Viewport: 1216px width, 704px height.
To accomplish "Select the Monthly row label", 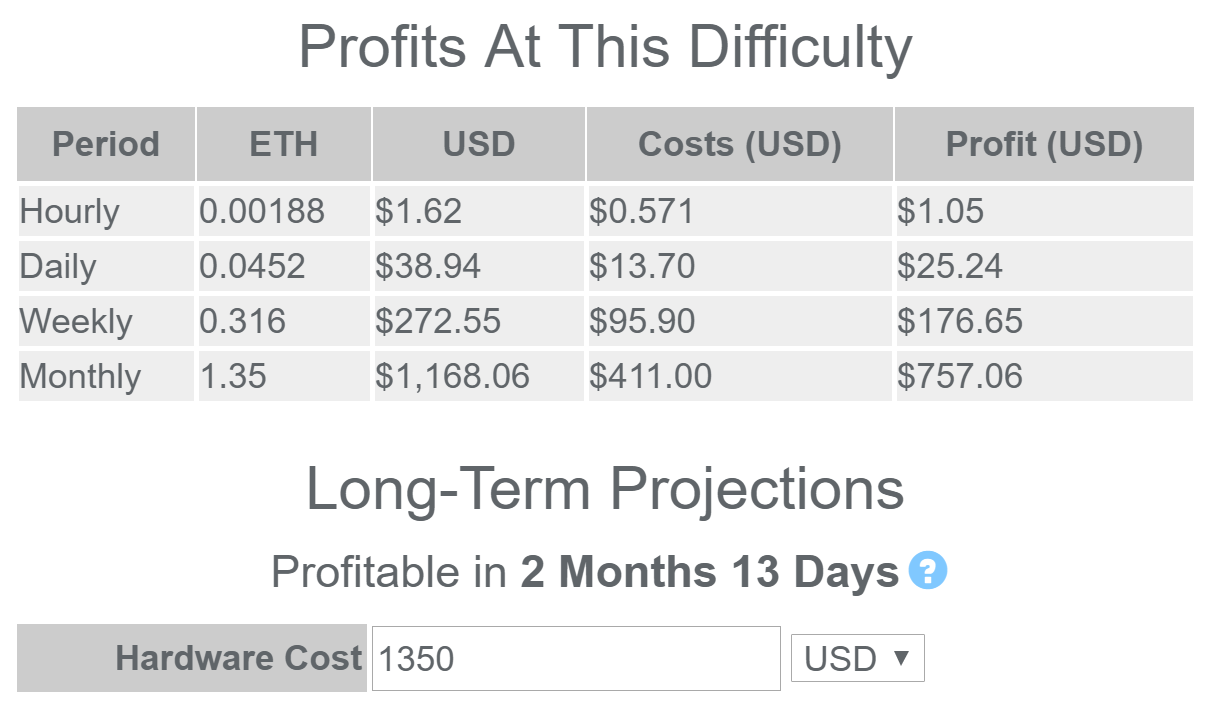I will coord(81,376).
